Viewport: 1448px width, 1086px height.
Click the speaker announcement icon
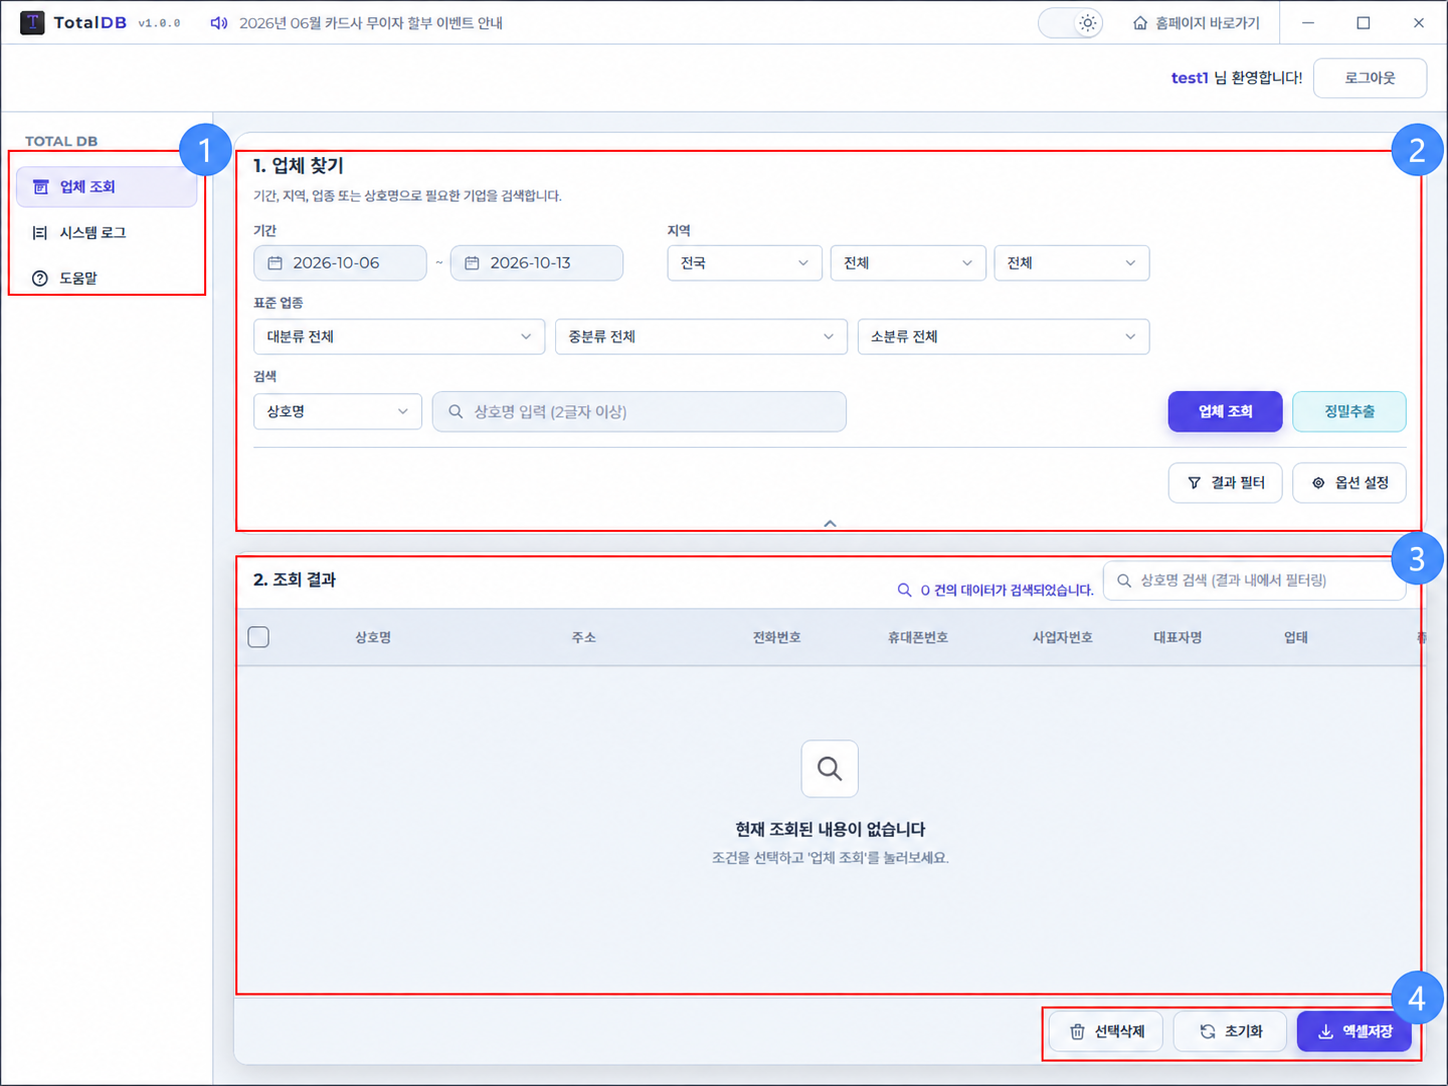pos(218,23)
